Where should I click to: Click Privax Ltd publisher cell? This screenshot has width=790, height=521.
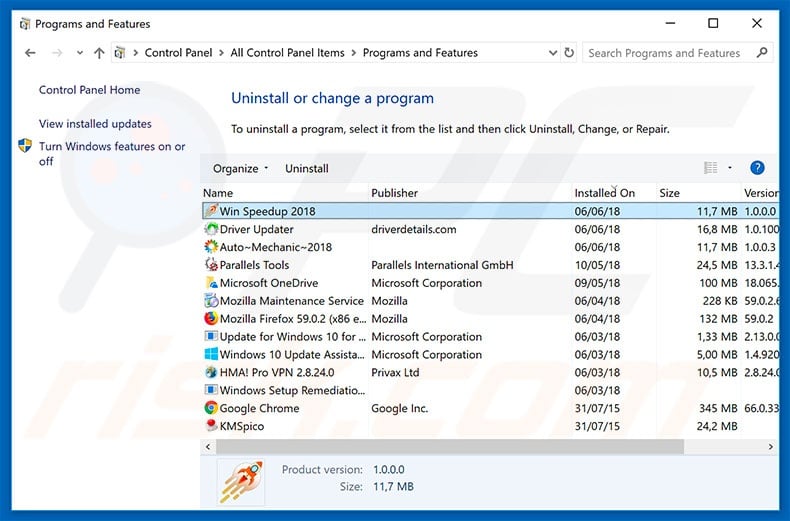pyautogui.click(x=395, y=372)
